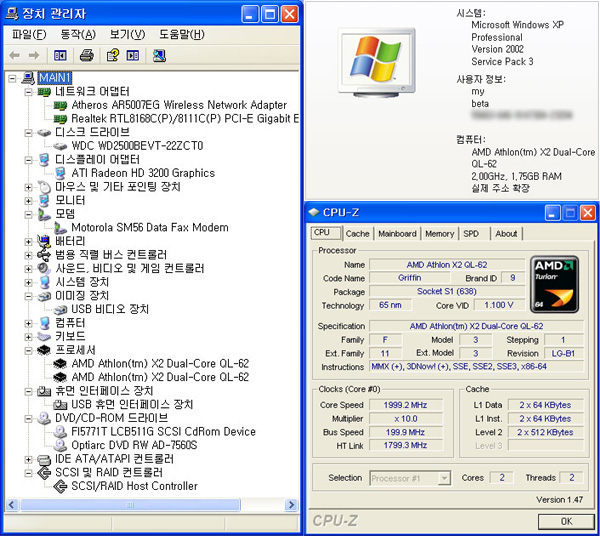Screen dimensions: 600x538
Task: Select the second AMD Athlon X2 QL-62 processor icon
Action: pyautogui.click(x=60, y=377)
